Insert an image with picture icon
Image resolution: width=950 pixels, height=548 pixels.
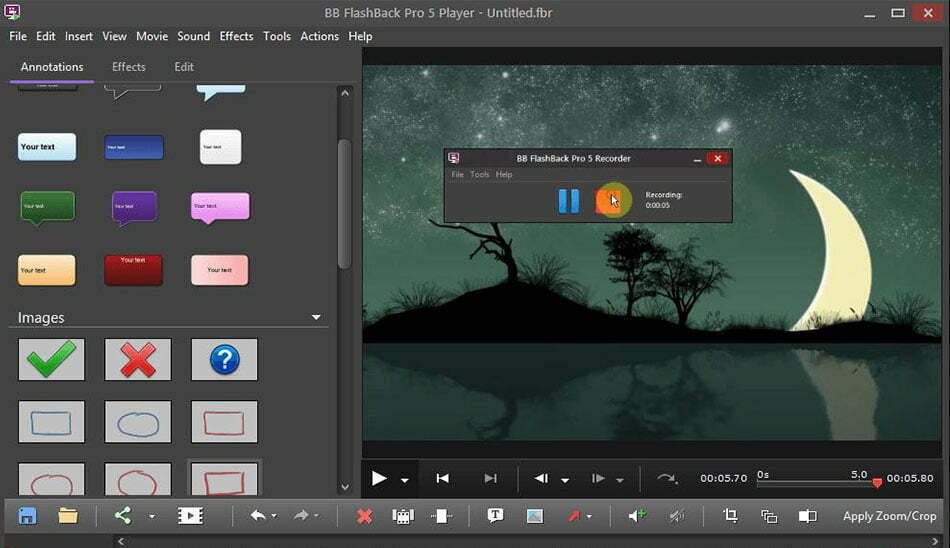click(534, 516)
